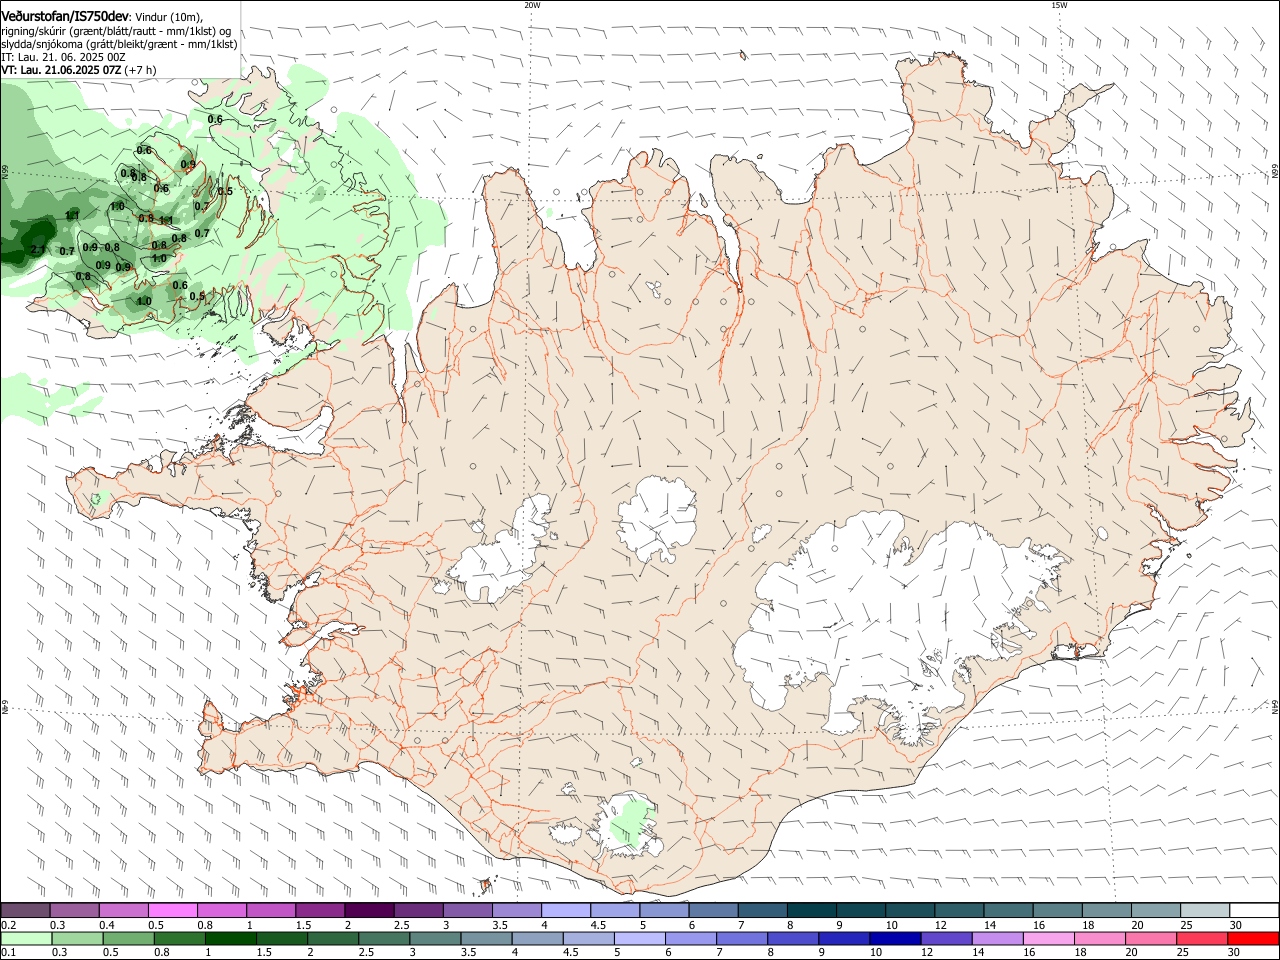This screenshot has height=960, width=1280.
Task: Click the 0.4 number under the top legend row
Action: pos(107,925)
